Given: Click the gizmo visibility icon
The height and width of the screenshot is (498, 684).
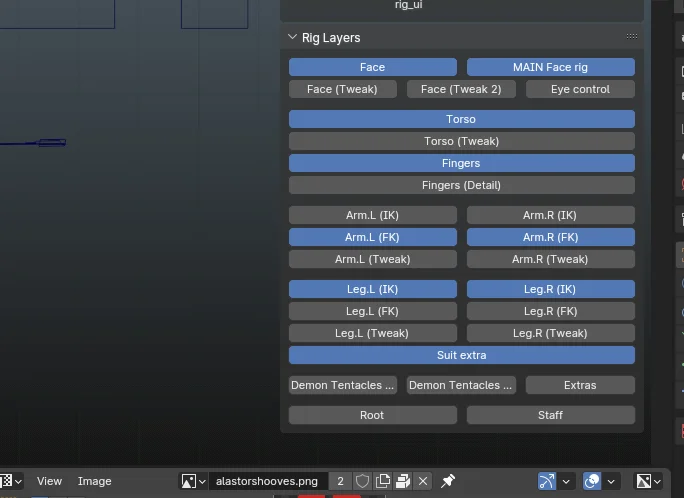Looking at the screenshot, I should tap(547, 481).
